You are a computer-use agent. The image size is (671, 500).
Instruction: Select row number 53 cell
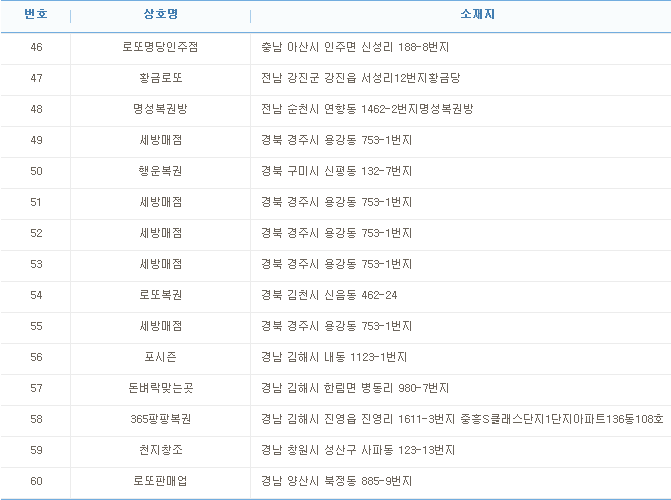(x=36, y=264)
